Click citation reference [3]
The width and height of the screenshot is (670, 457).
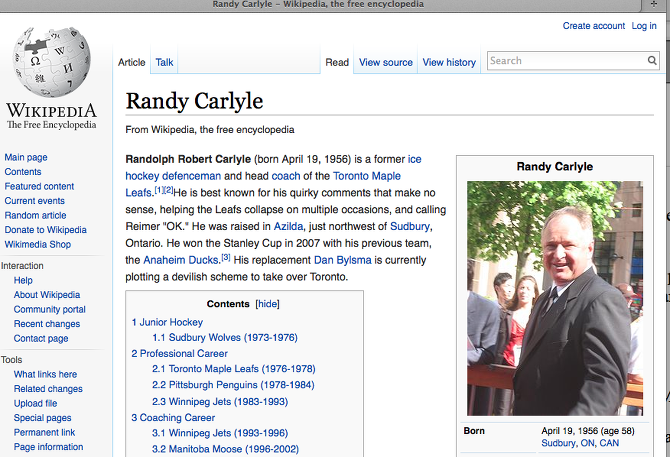(x=226, y=258)
